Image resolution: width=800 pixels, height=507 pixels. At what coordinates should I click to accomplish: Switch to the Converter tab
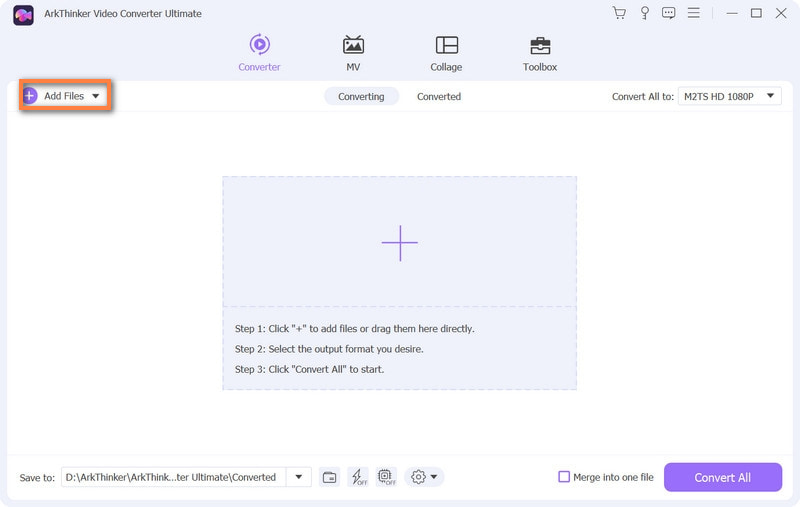tap(259, 53)
